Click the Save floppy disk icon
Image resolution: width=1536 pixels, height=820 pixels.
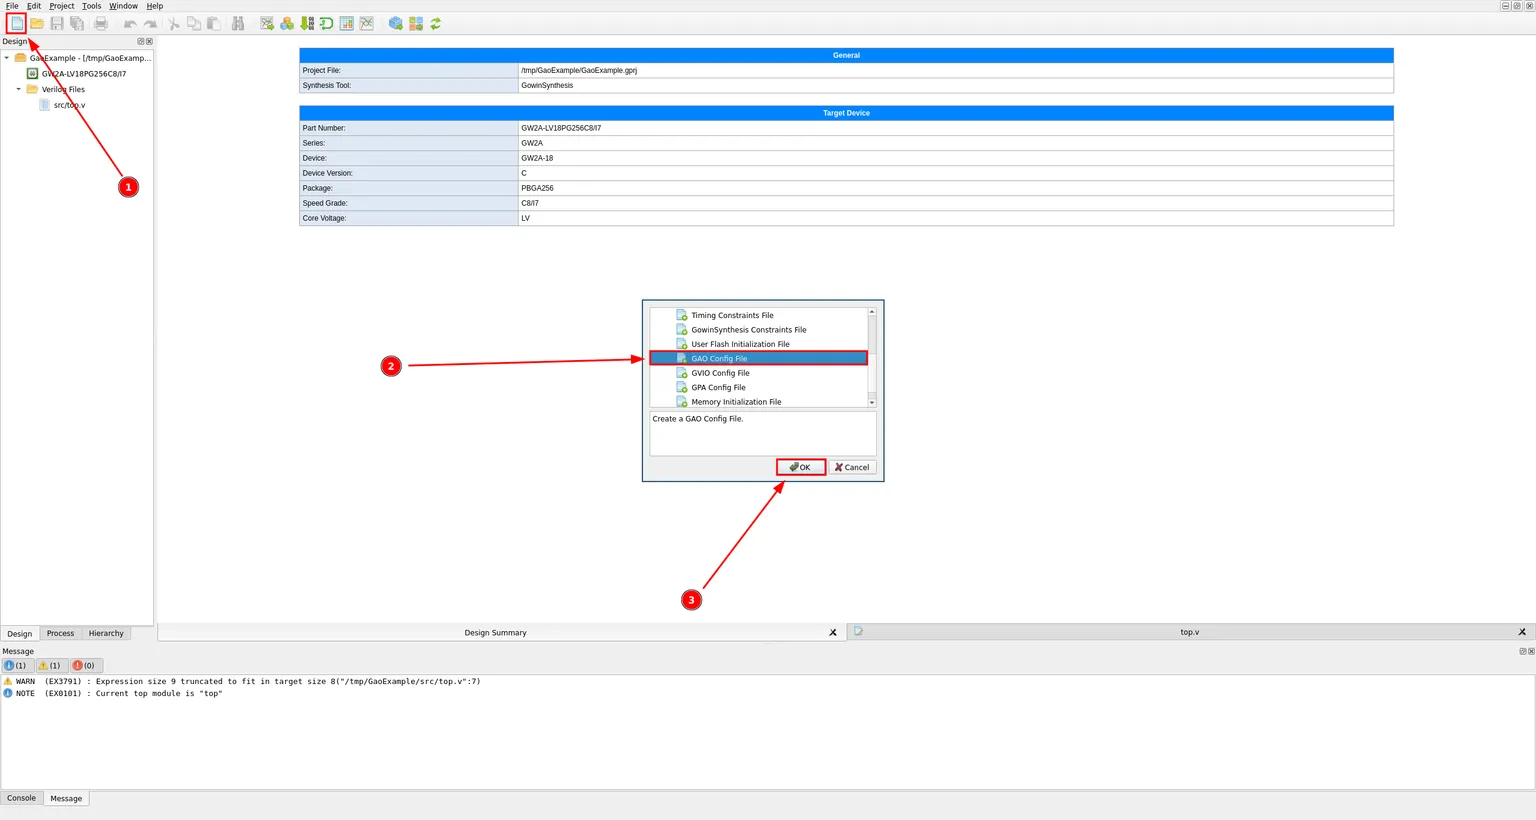click(57, 23)
